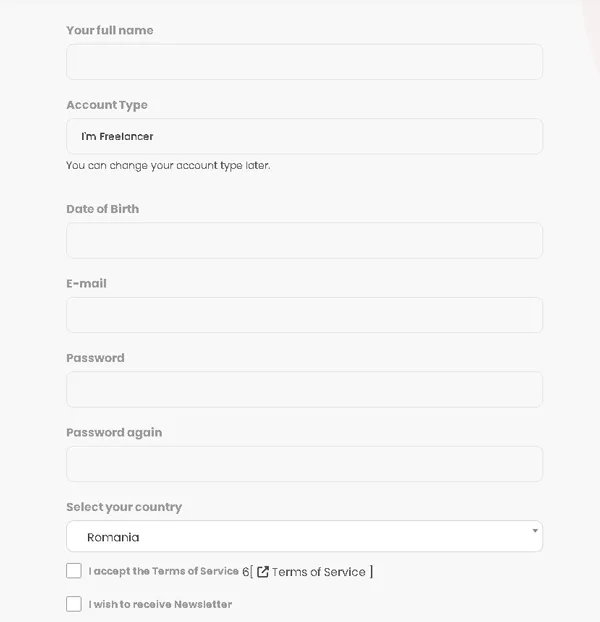600x622 pixels.
Task: Enable the Newsletter subscription checkbox
Action: pos(74,604)
